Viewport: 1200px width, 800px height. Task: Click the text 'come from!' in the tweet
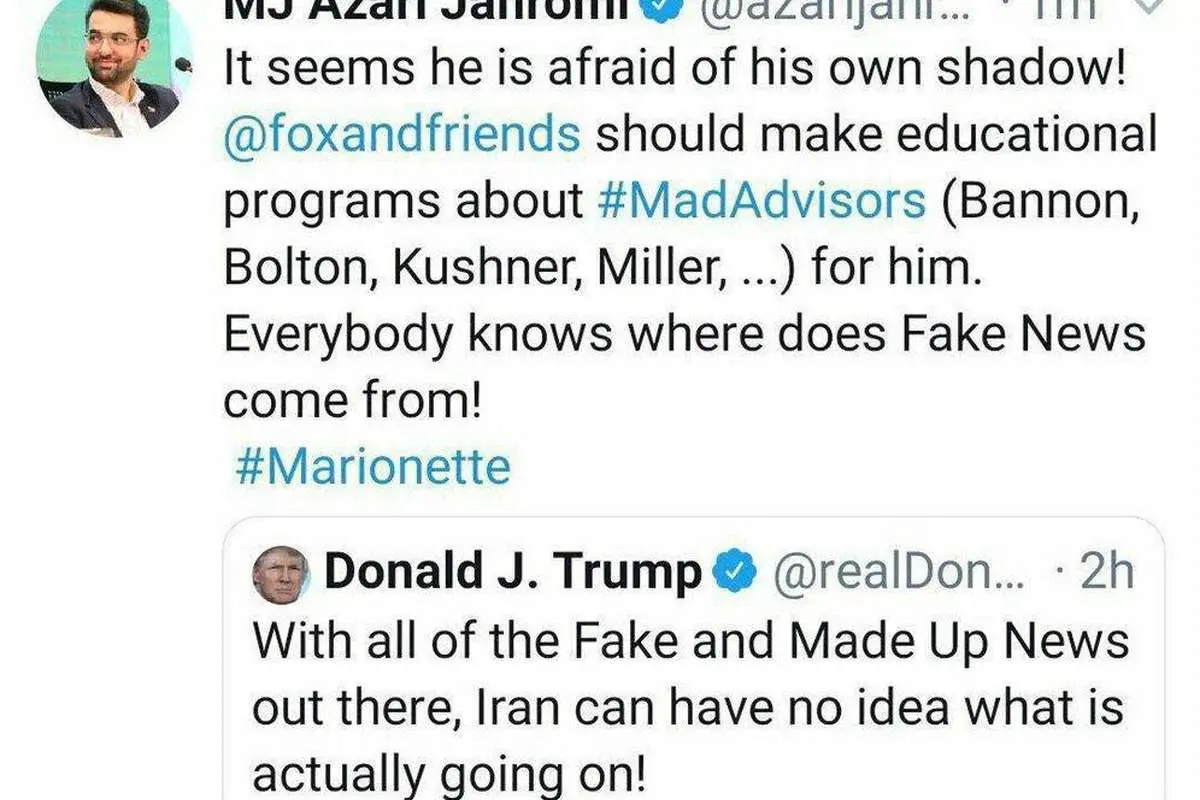353,401
